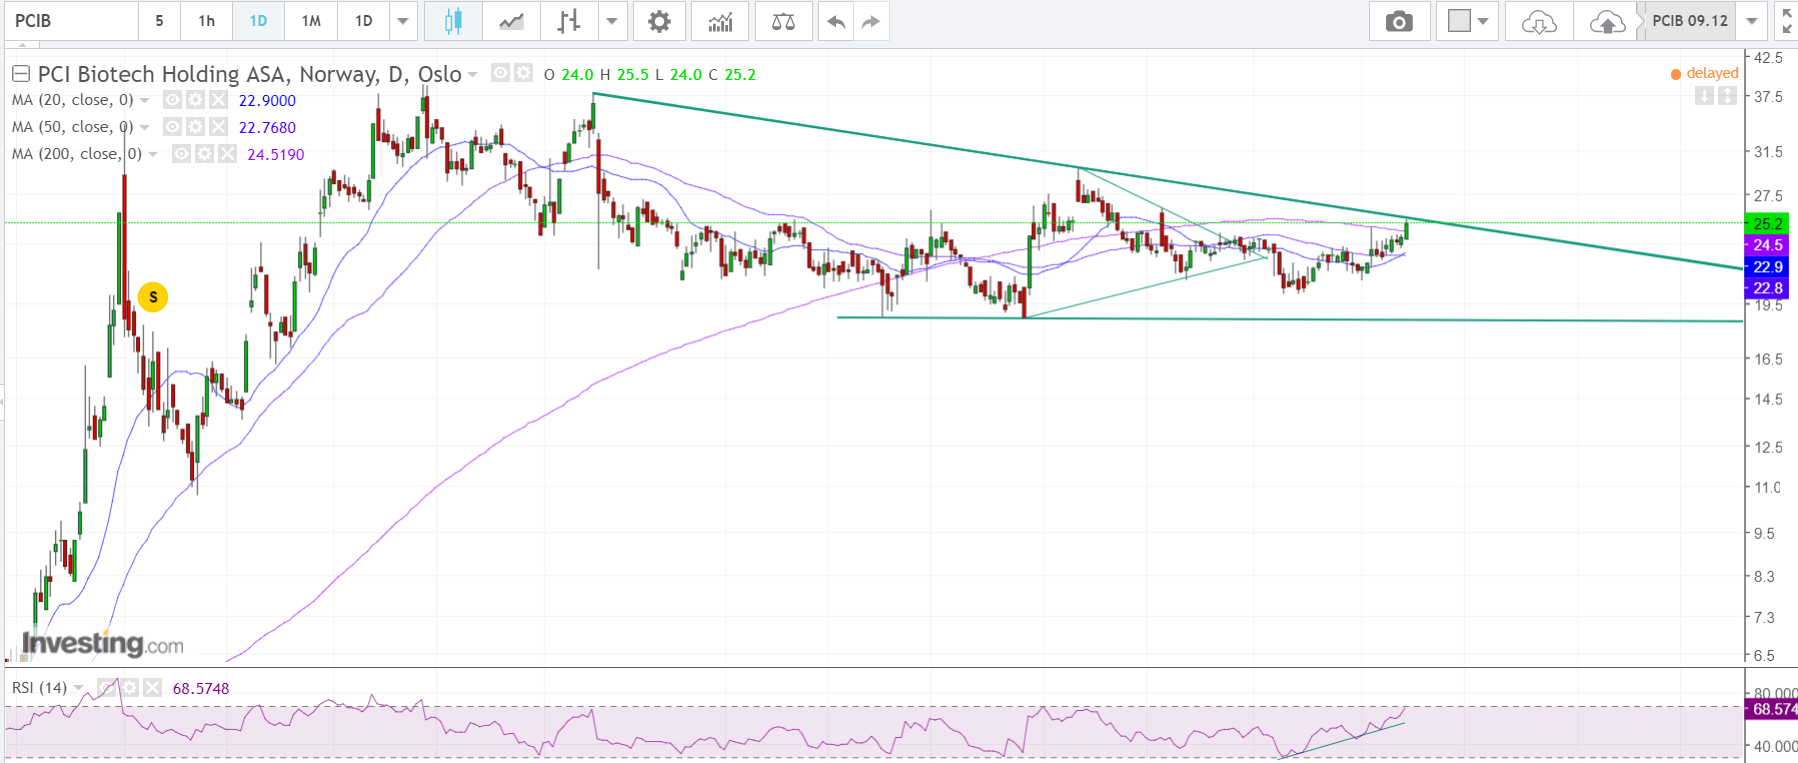
Task: Open settings gear for the MA 20 indicator
Action: pyautogui.click(x=195, y=100)
